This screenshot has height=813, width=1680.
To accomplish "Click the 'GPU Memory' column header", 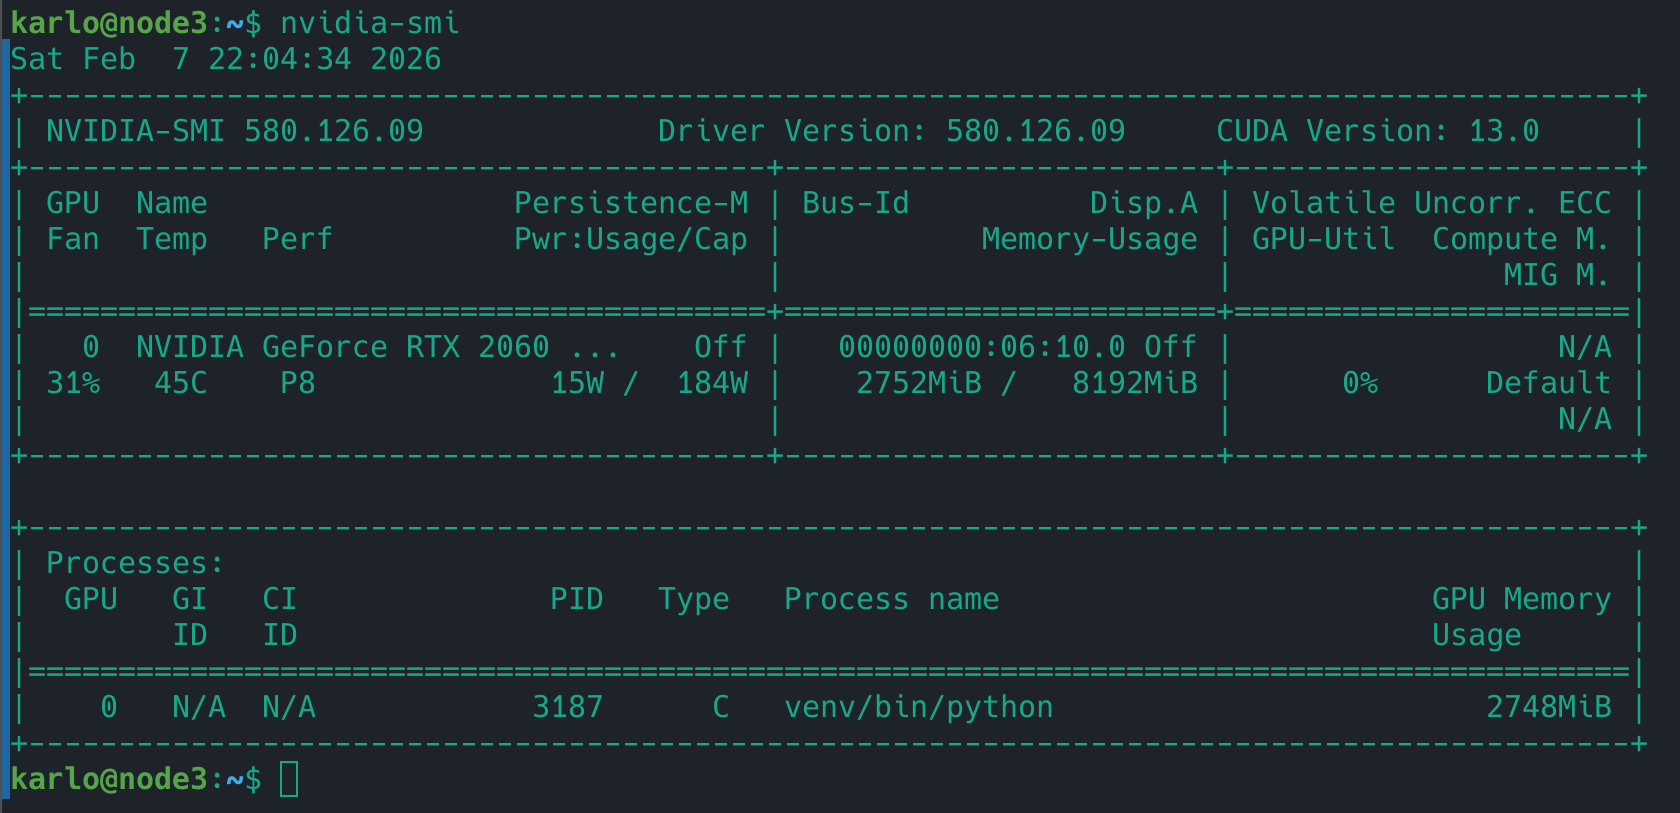I will pyautogui.click(x=1522, y=599).
